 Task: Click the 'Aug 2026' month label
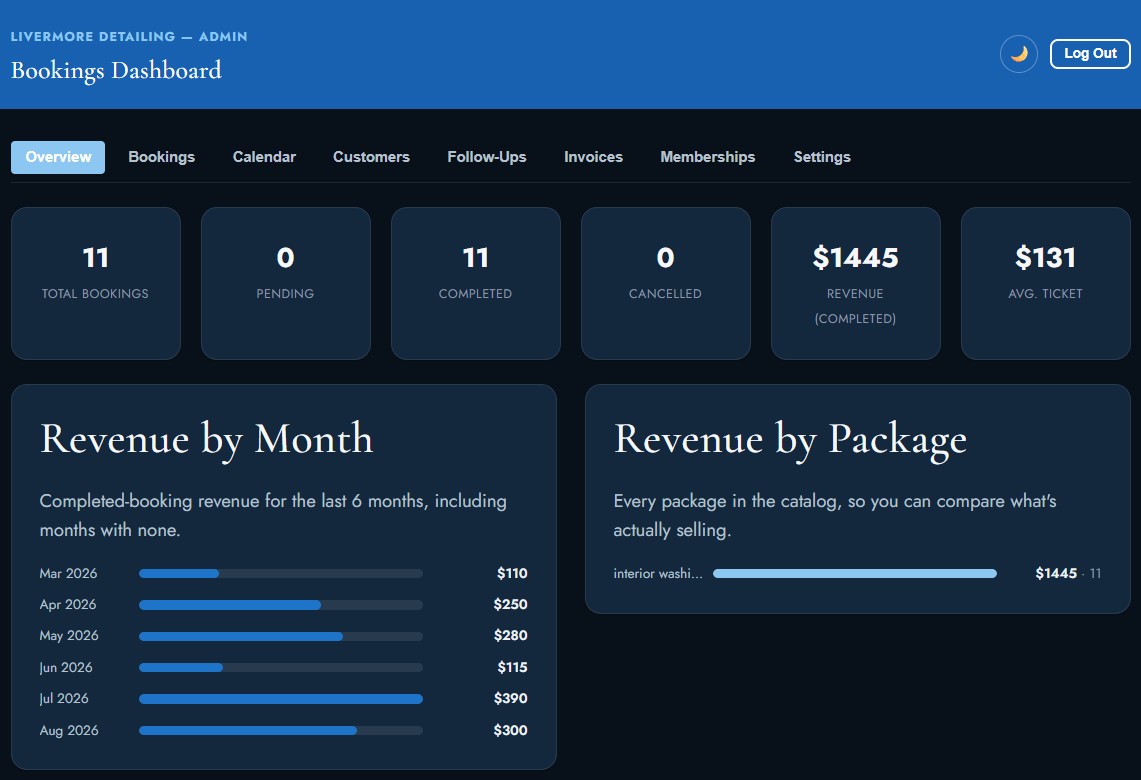[69, 730]
